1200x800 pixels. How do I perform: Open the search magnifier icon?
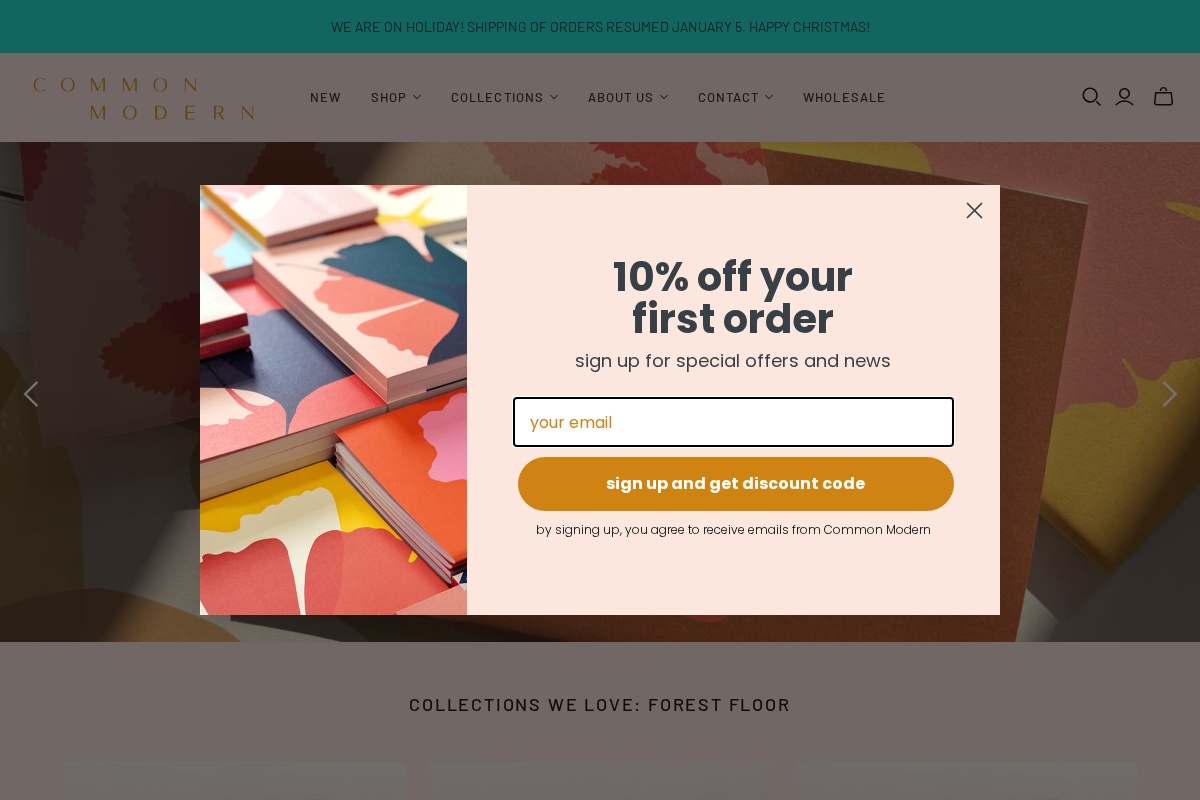tap(1091, 97)
